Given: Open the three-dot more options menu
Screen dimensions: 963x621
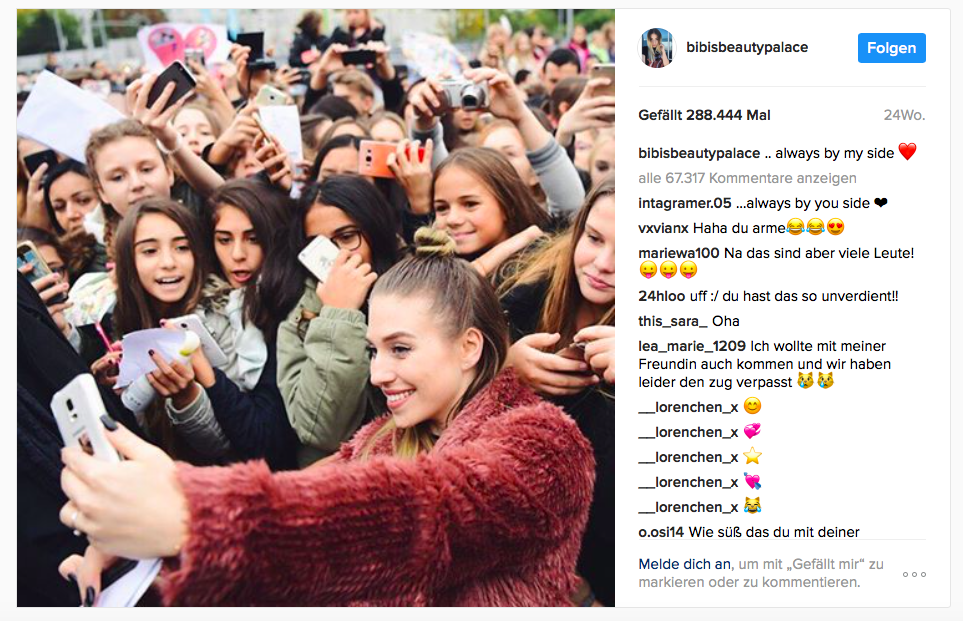Looking at the screenshot, I should (914, 574).
